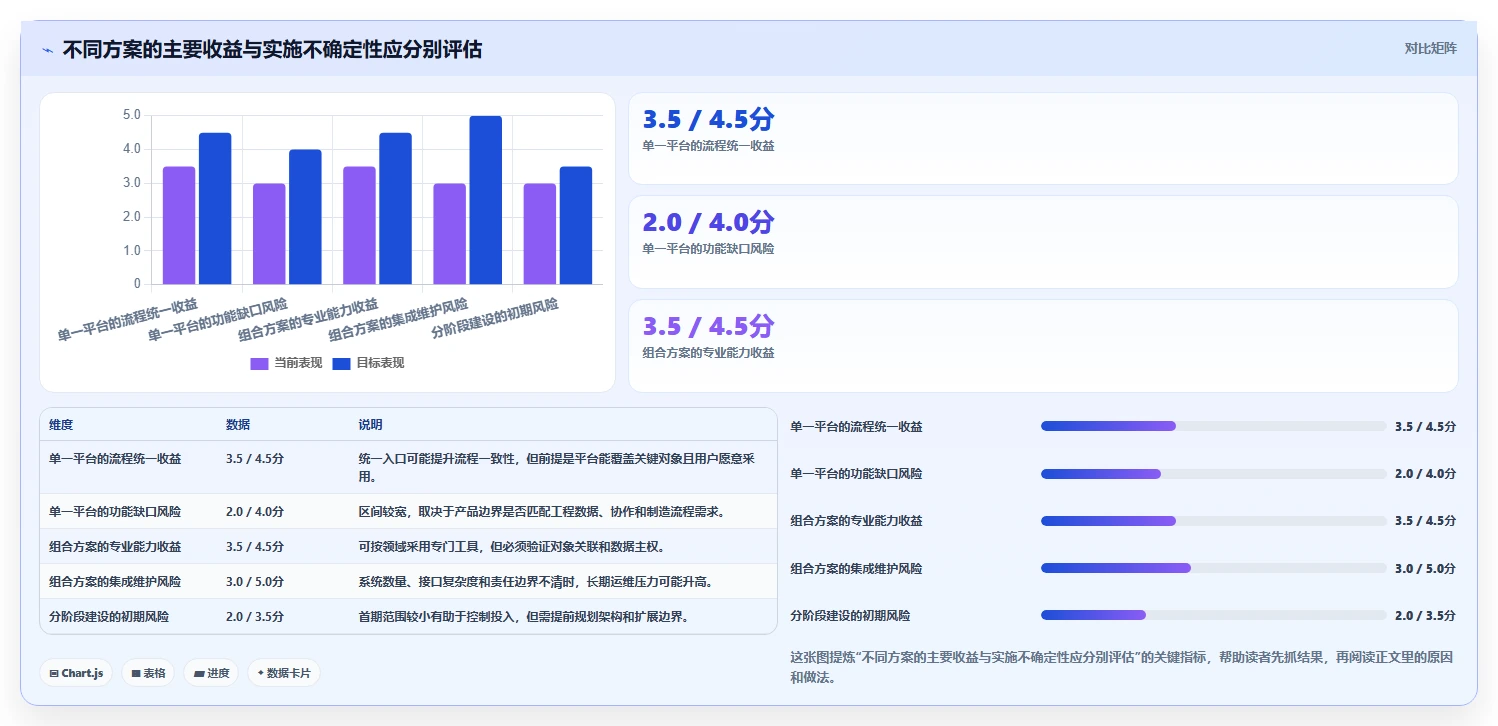Click the 组合方案的集成维护风险 x-axis label in the chart
The width and height of the screenshot is (1498, 726).
tap(398, 319)
